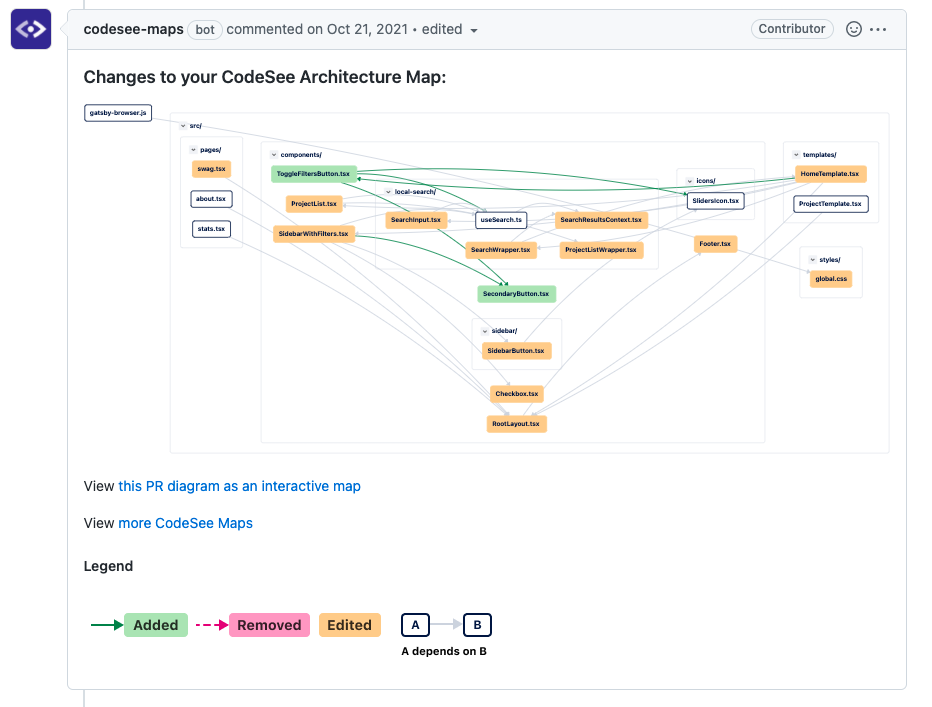Image resolution: width=932 pixels, height=707 pixels.
Task: Click the legend box labeled A
Action: tap(415, 625)
